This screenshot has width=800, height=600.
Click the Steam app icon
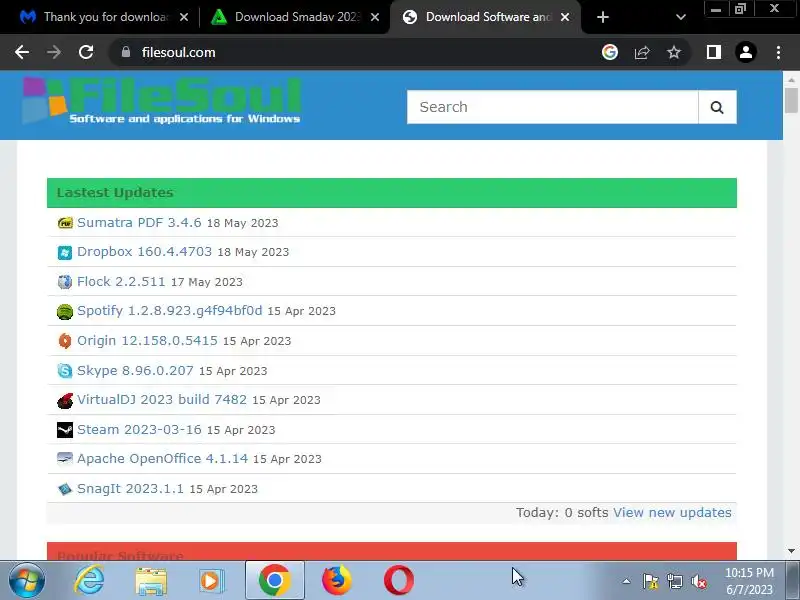[x=65, y=430]
